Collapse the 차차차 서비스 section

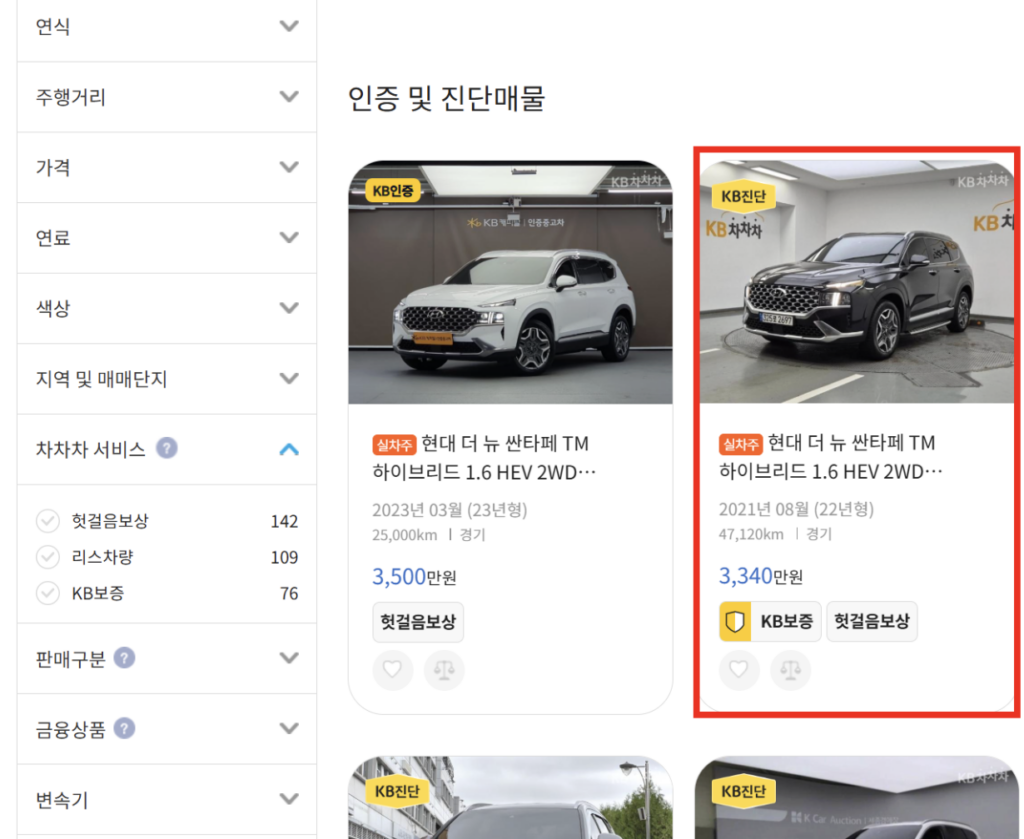289,449
